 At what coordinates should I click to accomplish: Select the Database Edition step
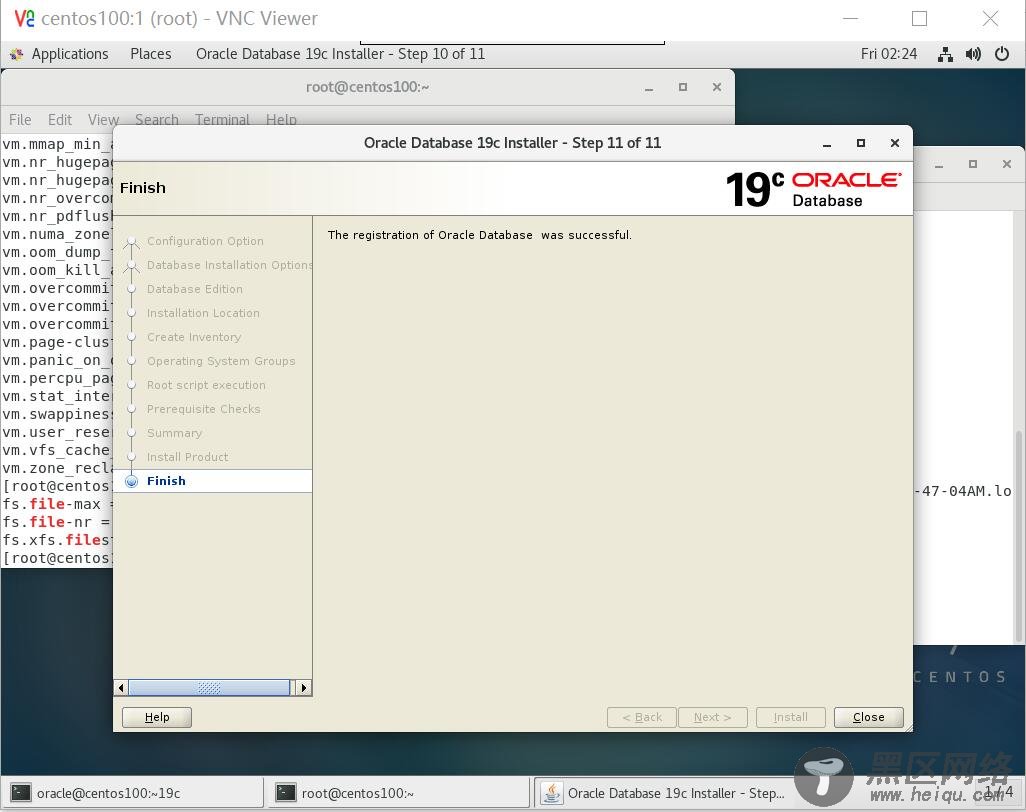coord(194,289)
